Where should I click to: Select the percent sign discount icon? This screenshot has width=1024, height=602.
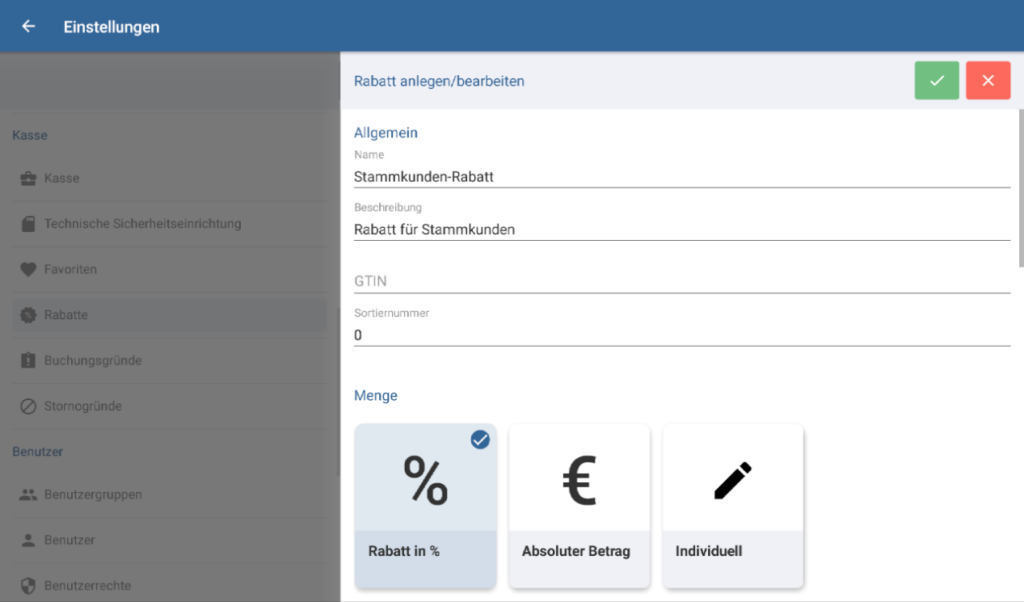point(425,481)
